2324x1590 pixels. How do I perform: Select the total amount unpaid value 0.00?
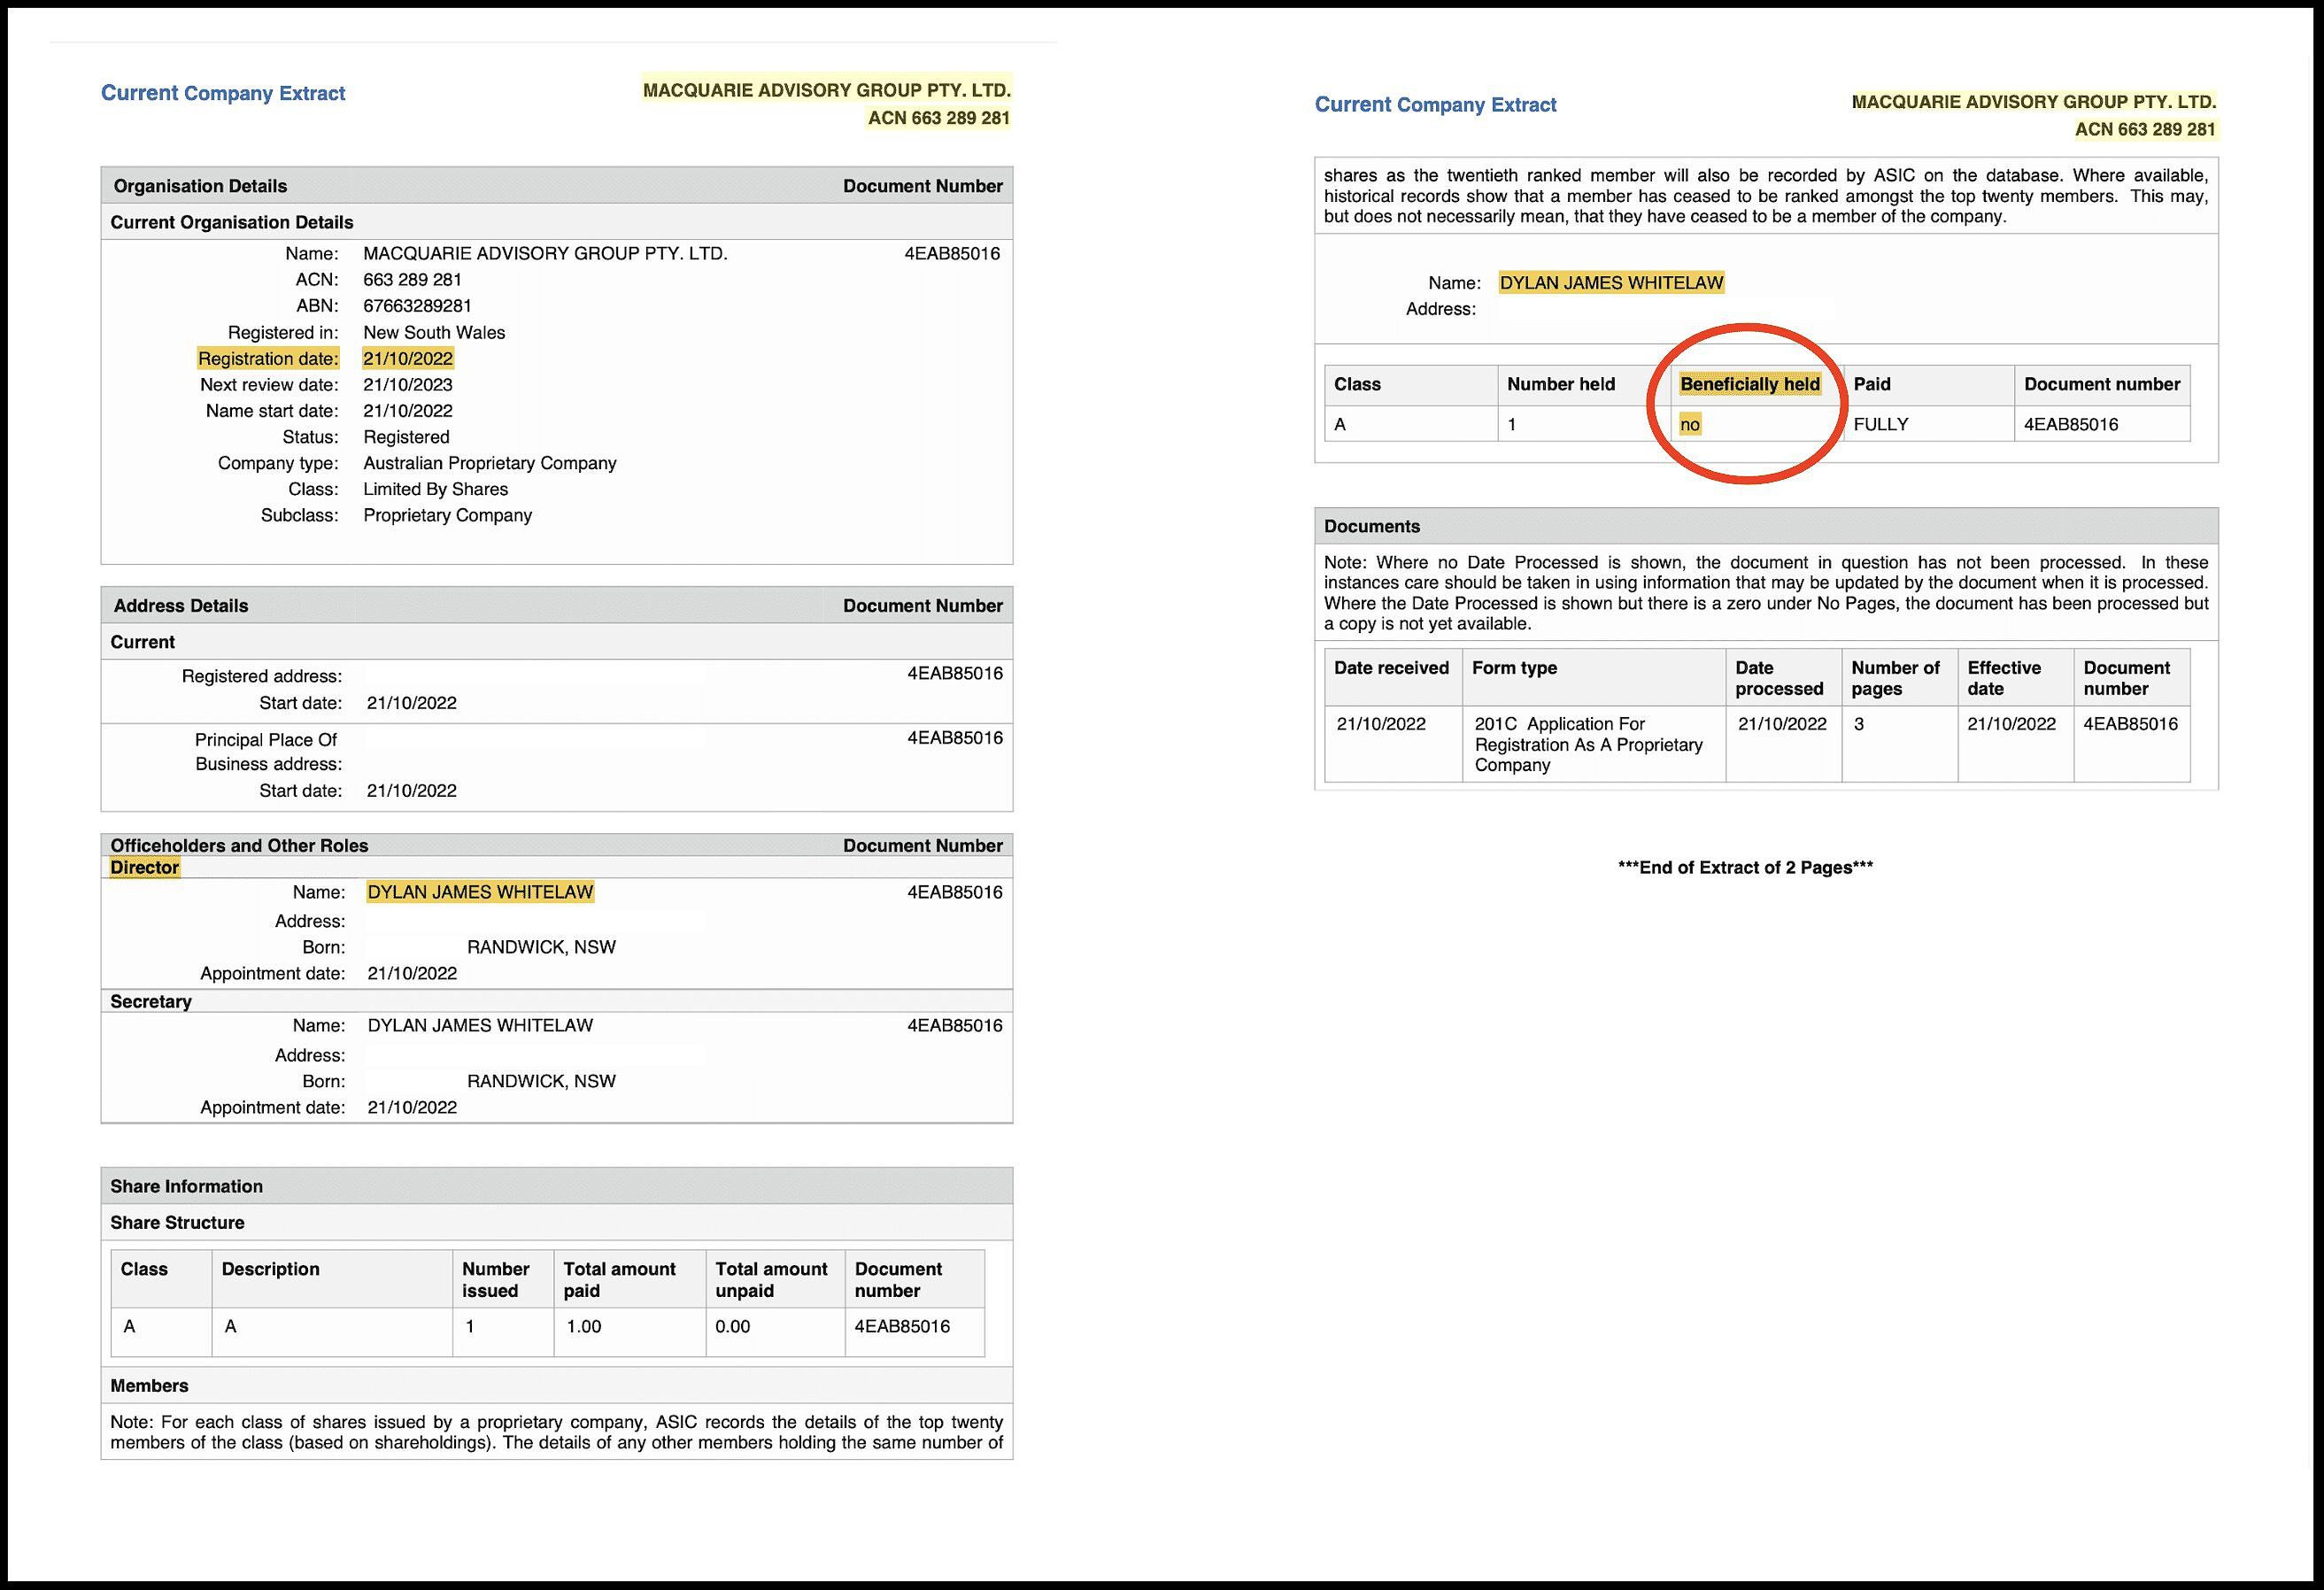click(x=733, y=1327)
